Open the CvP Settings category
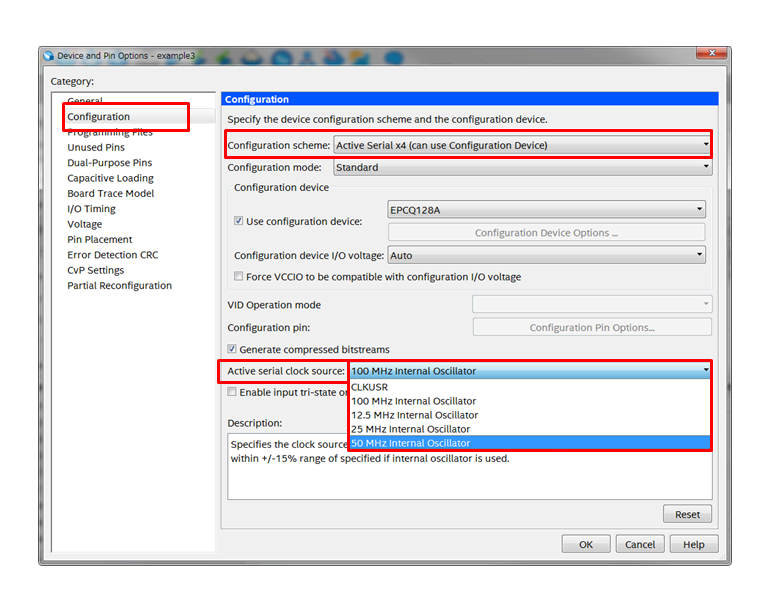The image size is (773, 605). point(96,270)
